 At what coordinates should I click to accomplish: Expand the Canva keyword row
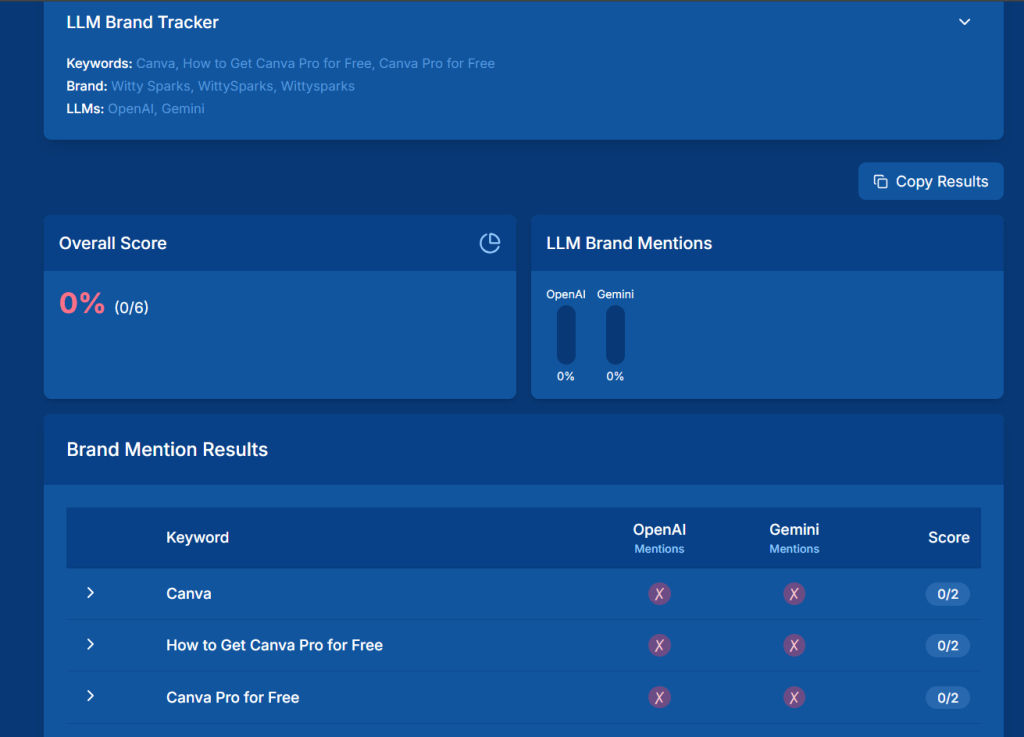coord(90,593)
